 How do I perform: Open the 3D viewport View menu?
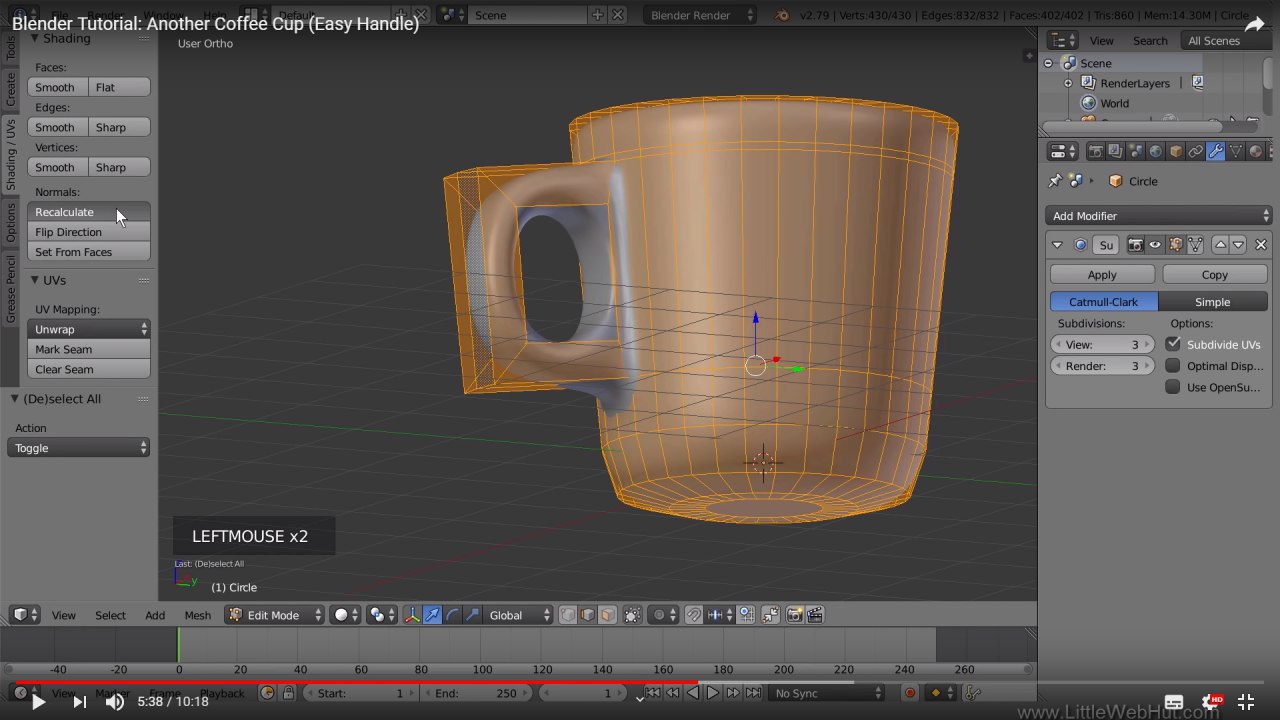click(63, 615)
